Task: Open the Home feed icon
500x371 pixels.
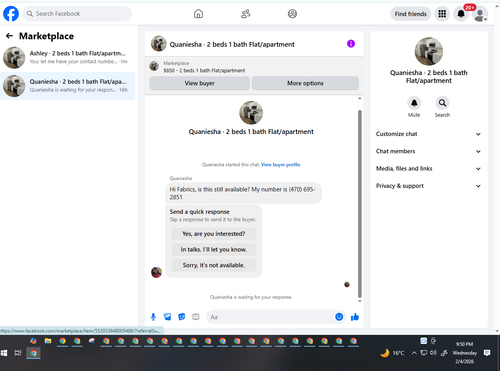Action: point(198,14)
